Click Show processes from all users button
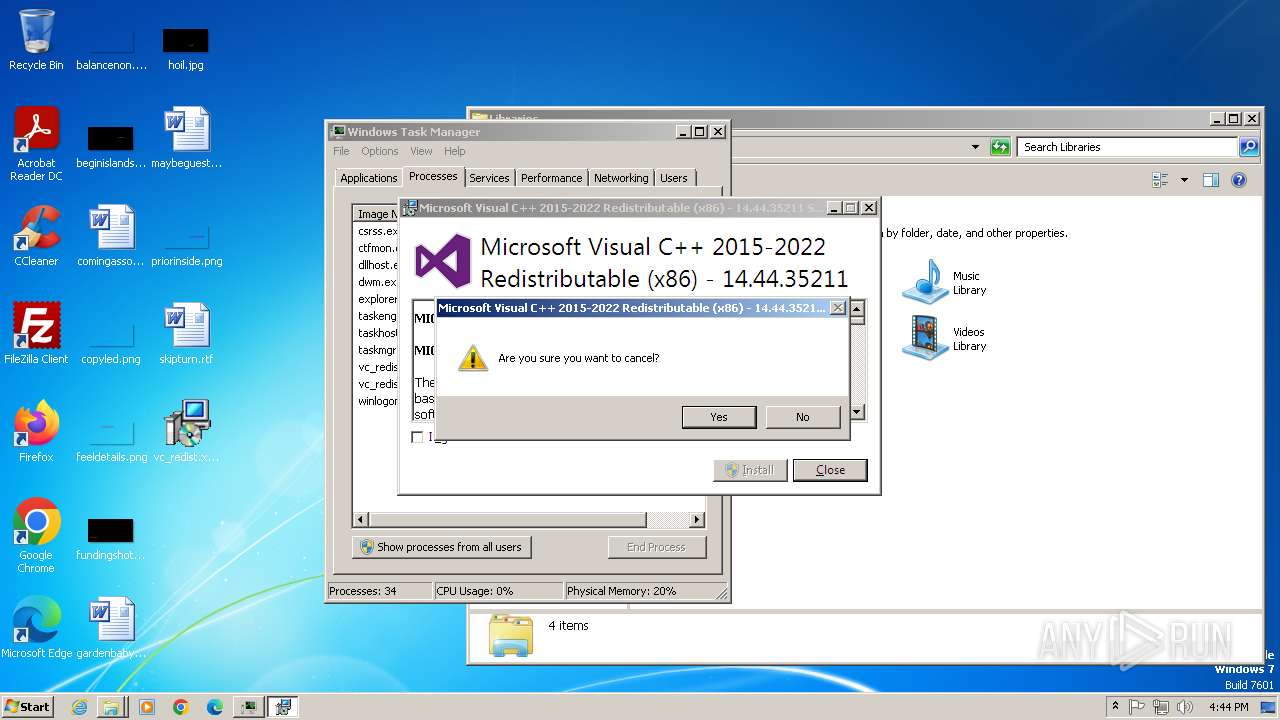This screenshot has height=720, width=1280. (441, 547)
